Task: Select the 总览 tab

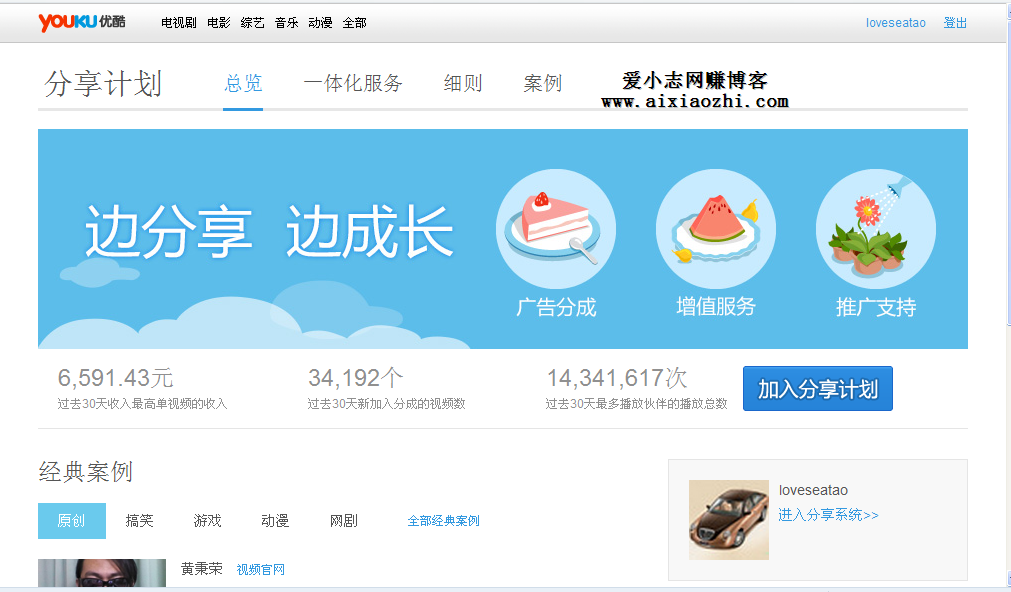Action: coord(243,83)
